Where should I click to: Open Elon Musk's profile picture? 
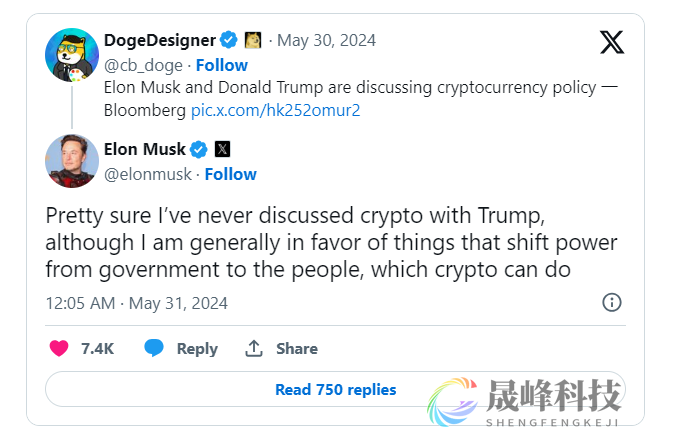tap(72, 160)
